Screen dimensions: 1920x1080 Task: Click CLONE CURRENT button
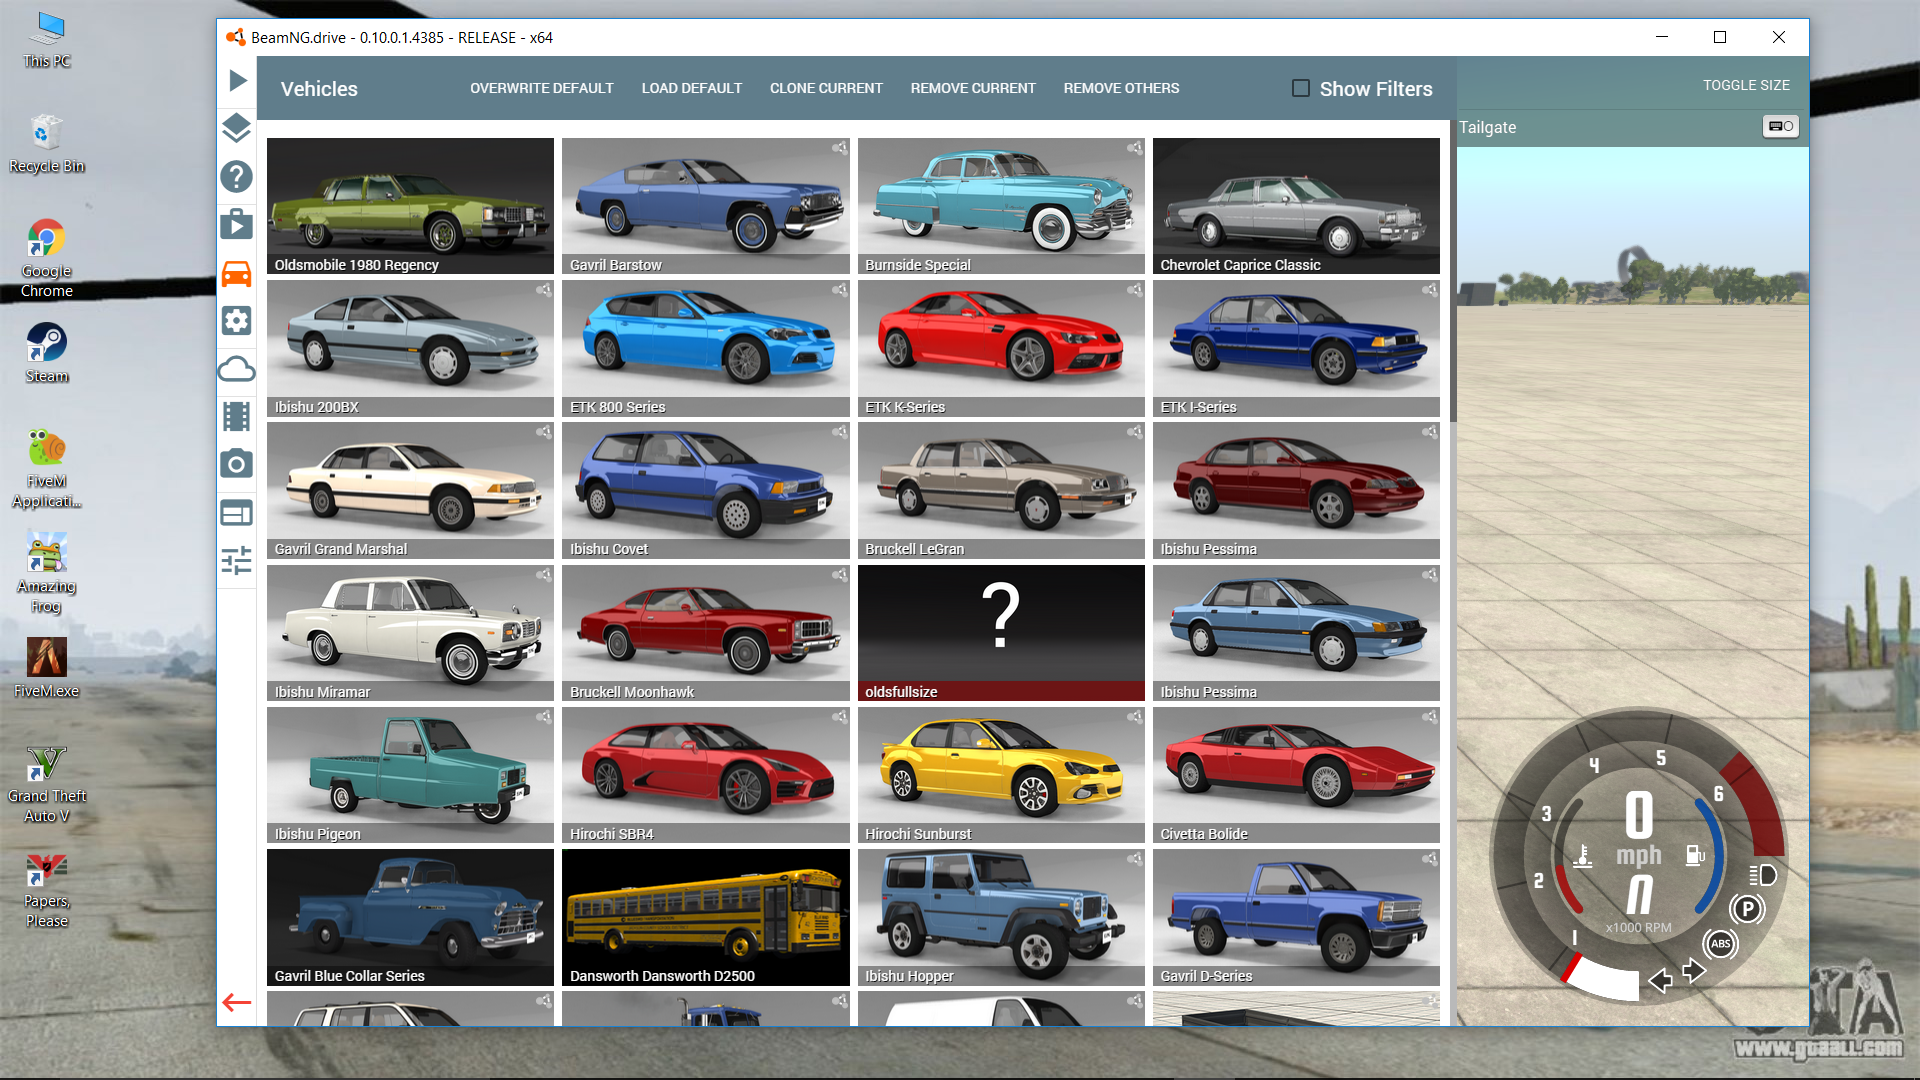[826, 88]
